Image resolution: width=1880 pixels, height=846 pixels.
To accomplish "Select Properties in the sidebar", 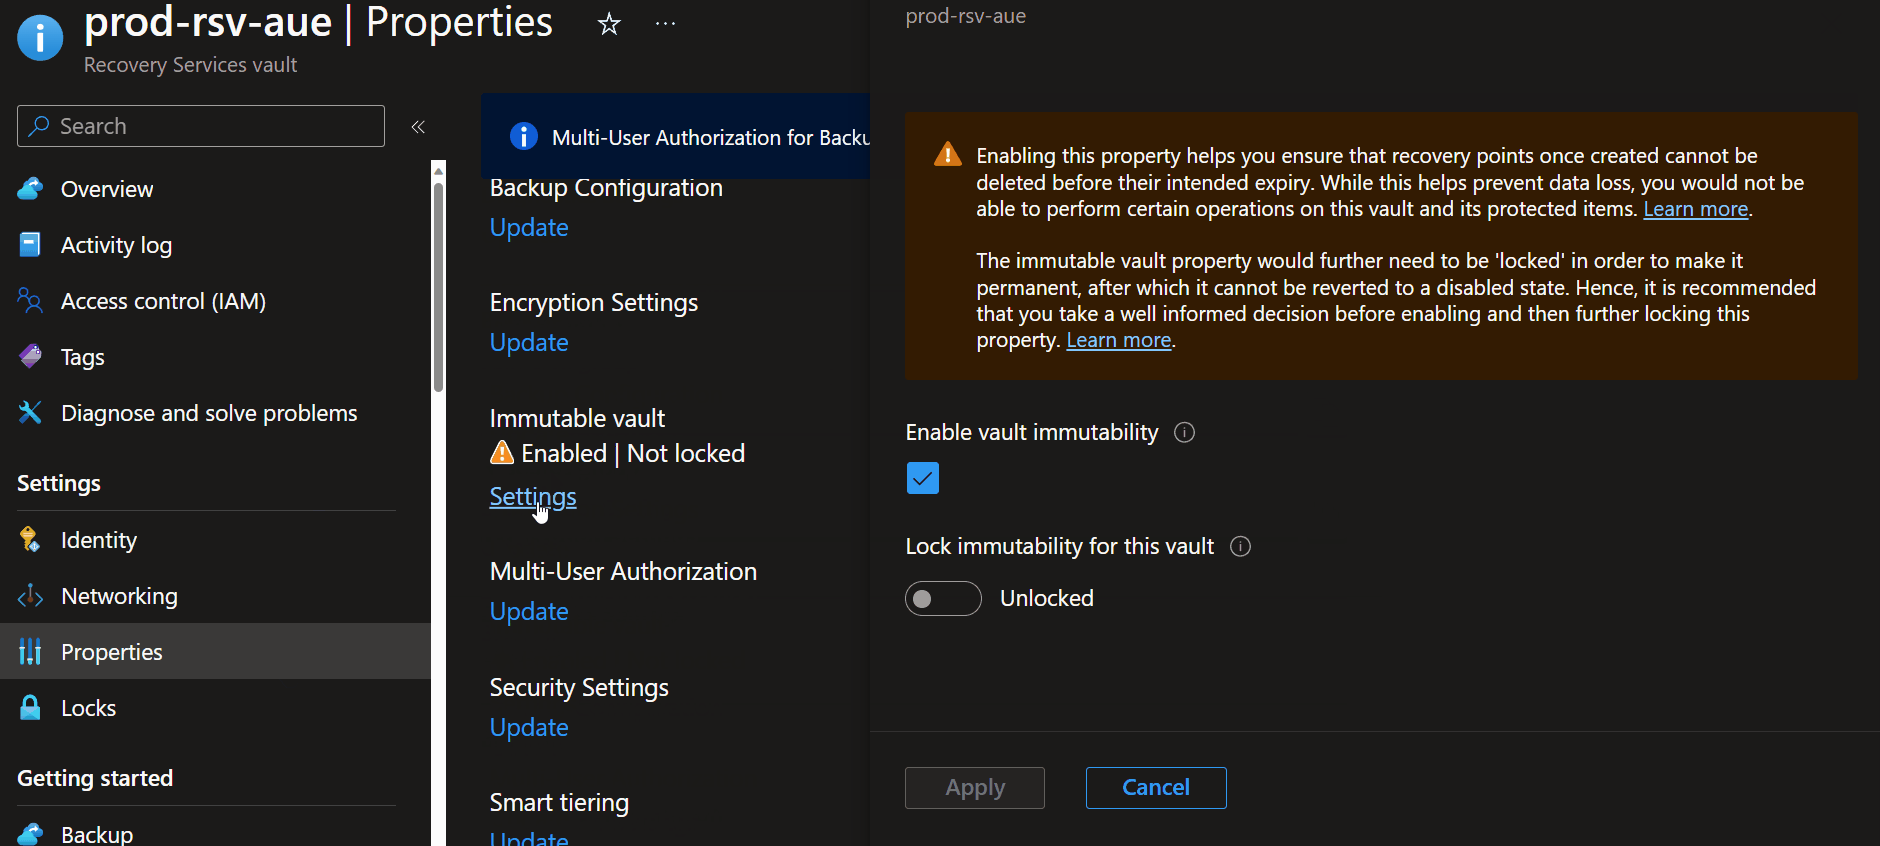I will click(215, 652).
